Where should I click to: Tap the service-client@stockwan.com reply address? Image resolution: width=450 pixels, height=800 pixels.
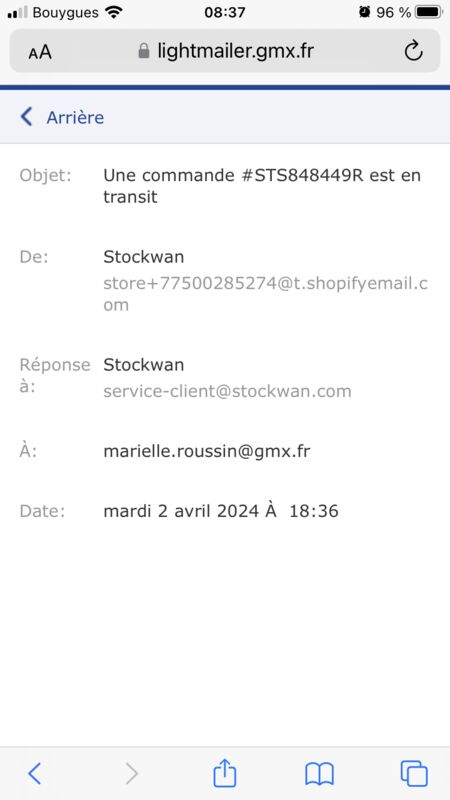[x=227, y=391]
